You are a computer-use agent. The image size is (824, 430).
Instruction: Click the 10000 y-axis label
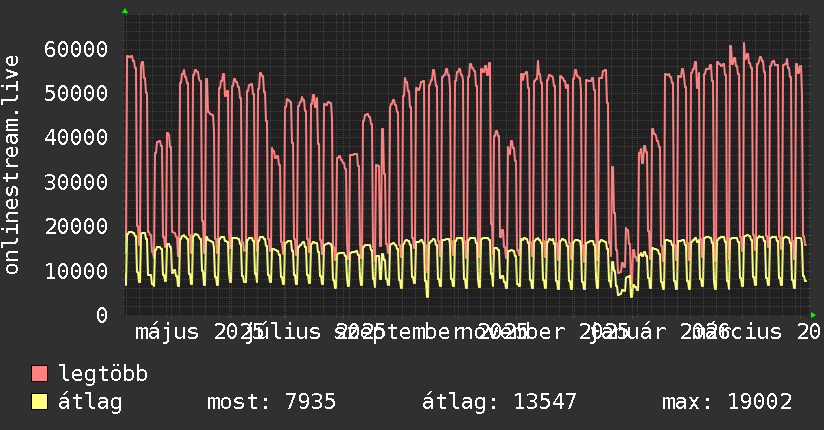[x=76, y=271]
